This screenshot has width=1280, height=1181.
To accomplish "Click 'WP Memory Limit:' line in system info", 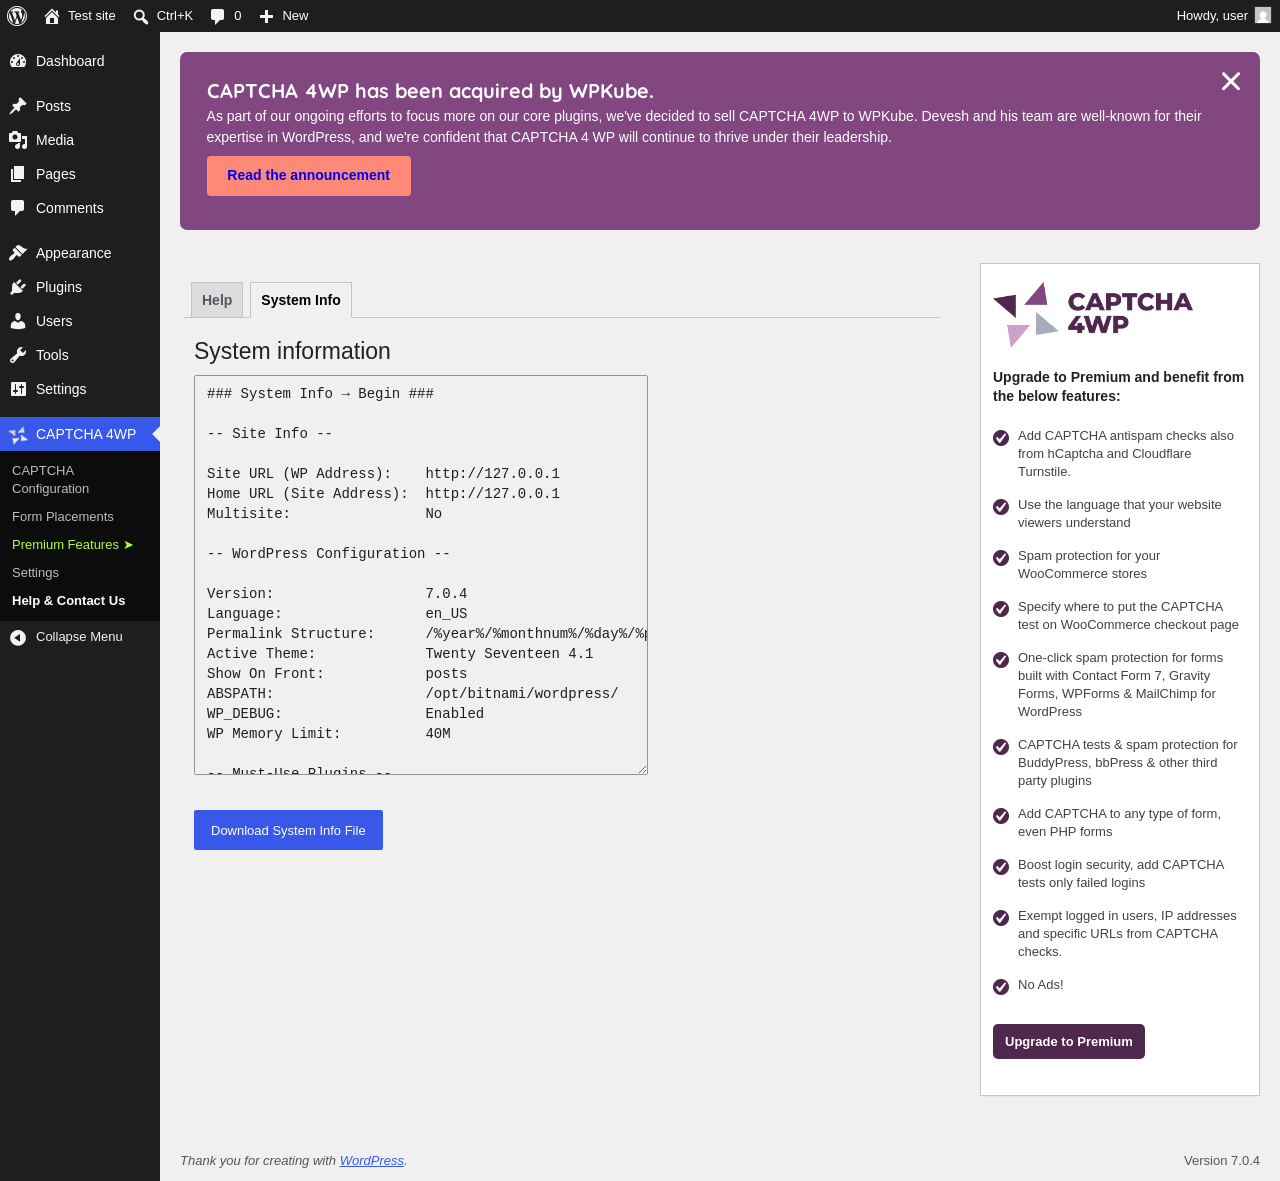I will 329,734.
